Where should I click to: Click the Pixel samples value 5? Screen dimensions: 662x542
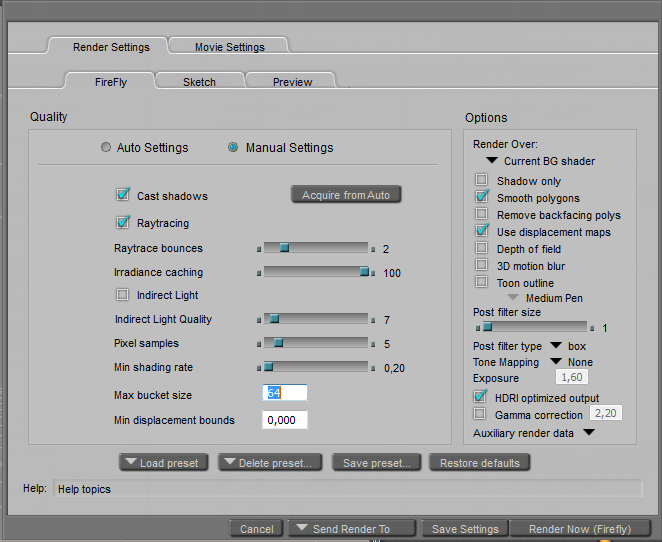pos(387,344)
